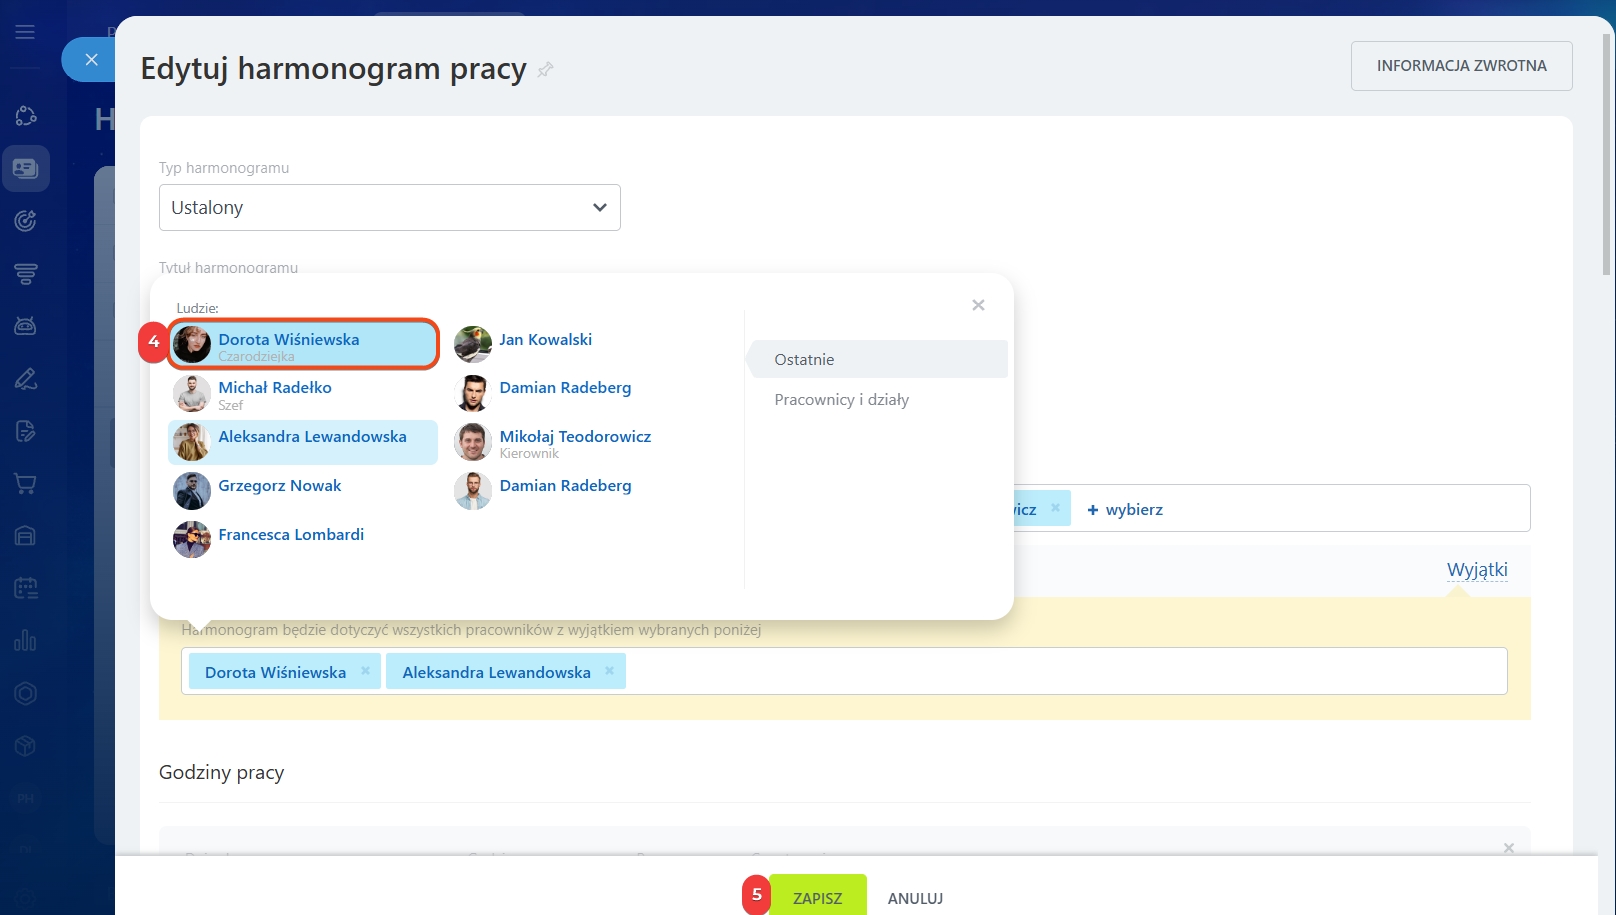Select Mikołaj Teodorowicz in the people list
This screenshot has width=1616, height=915.
pos(584,442)
